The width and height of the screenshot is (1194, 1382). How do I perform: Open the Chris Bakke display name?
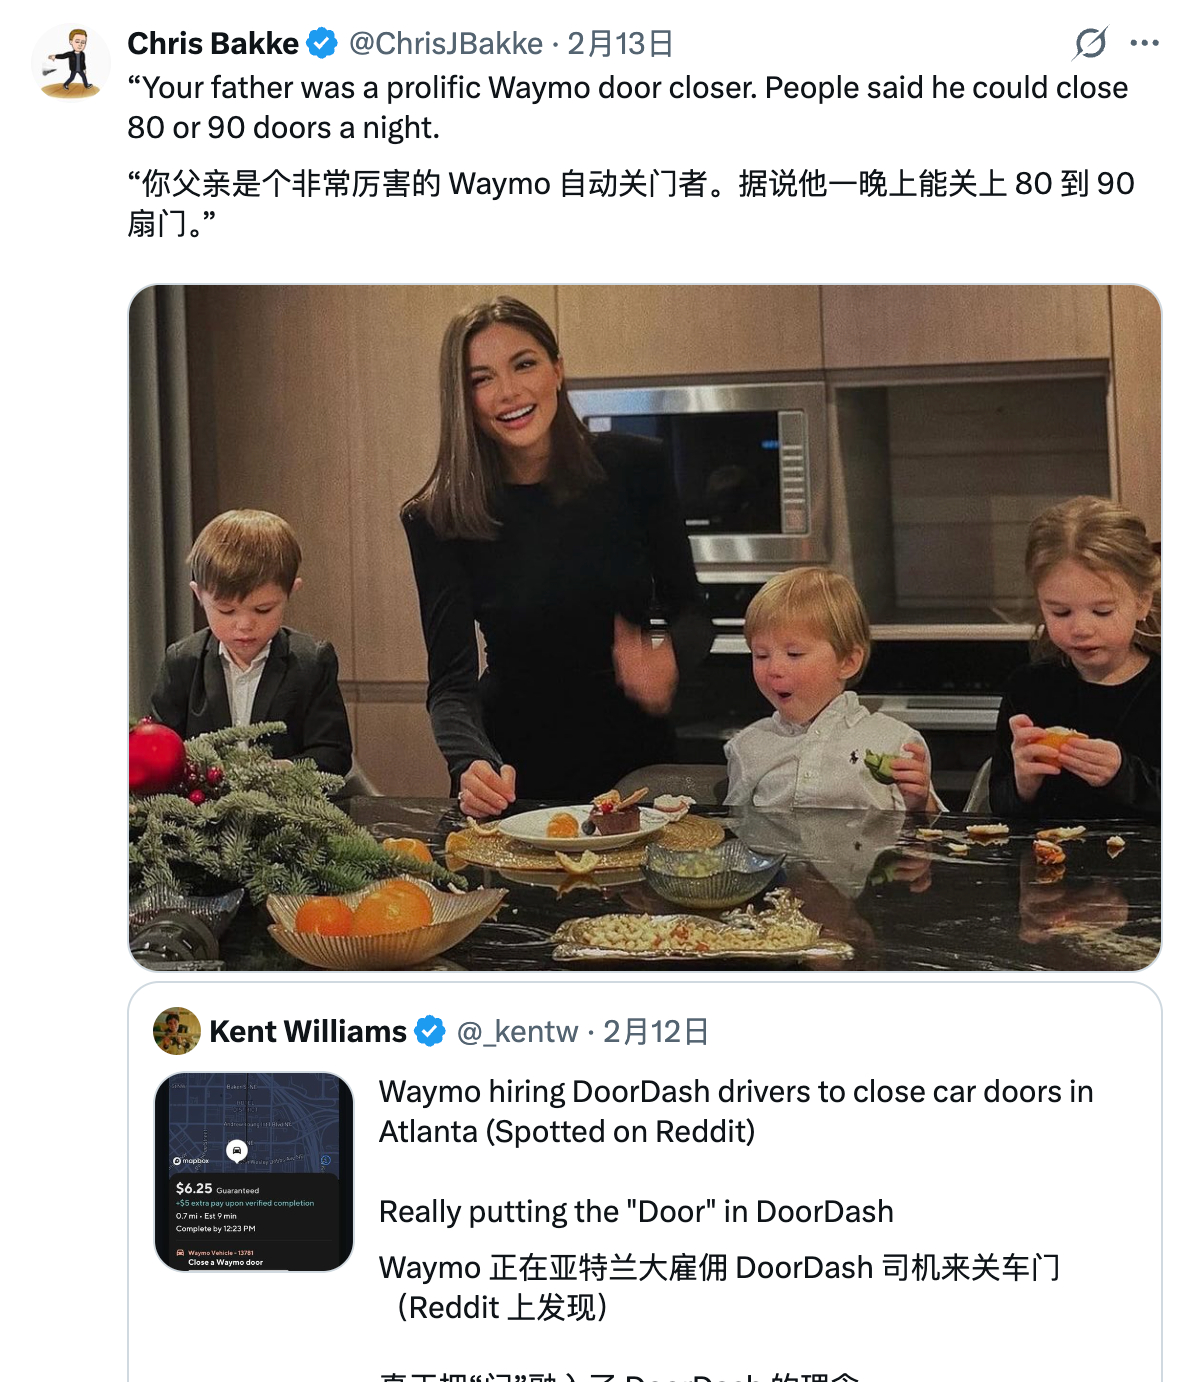213,44
